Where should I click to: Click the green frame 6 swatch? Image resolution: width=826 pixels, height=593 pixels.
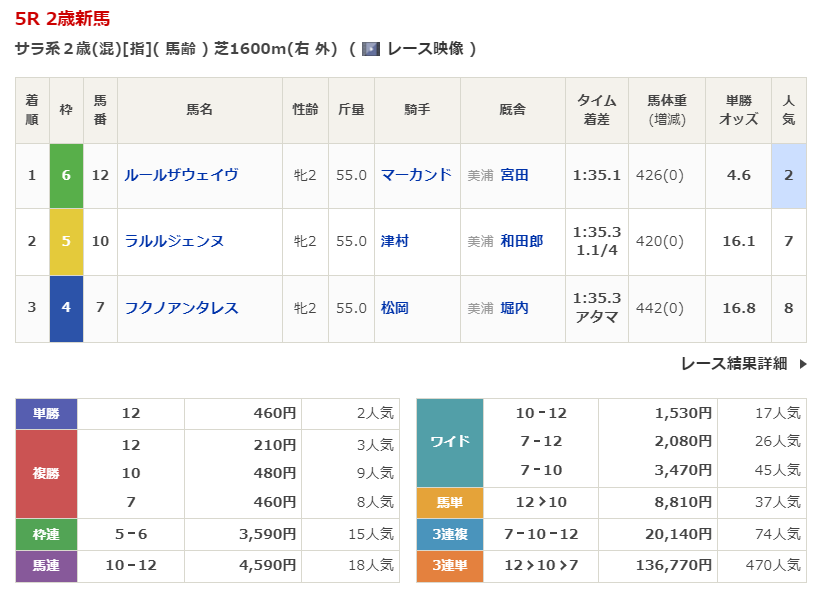[66, 175]
